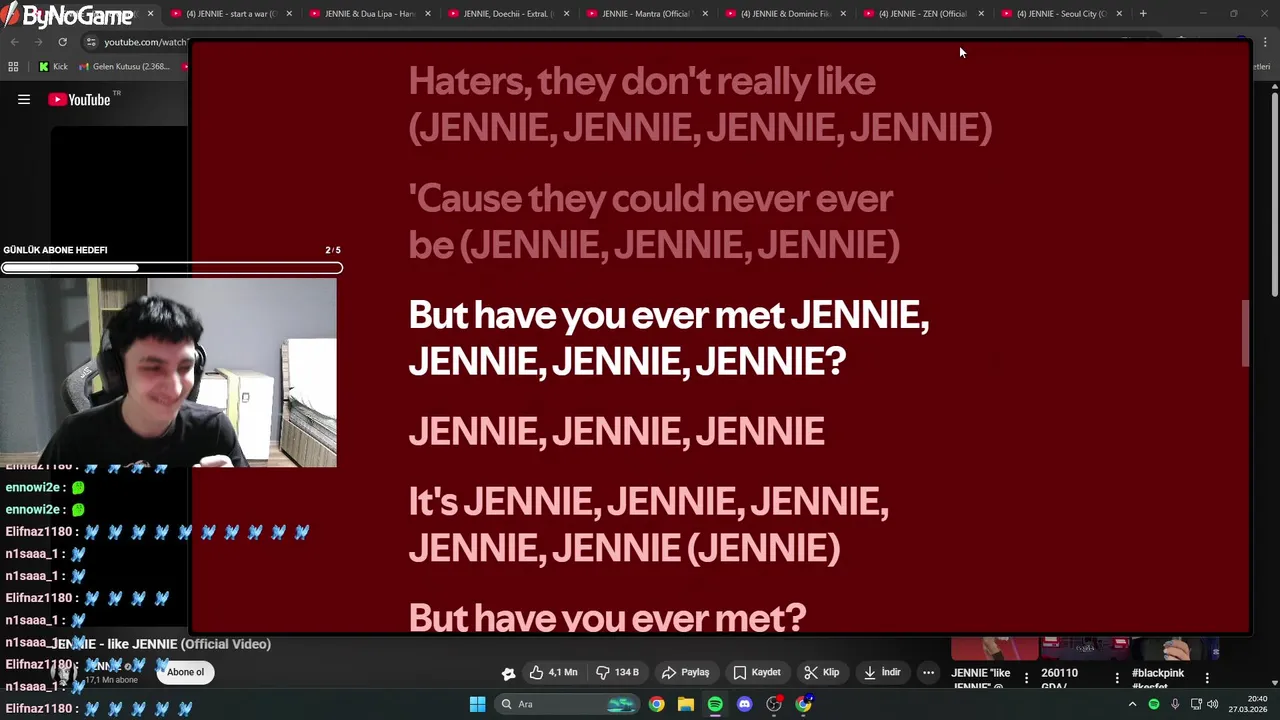Viewport: 1280px width, 720px height.
Task: Close the JENNIE Mantra tab
Action: point(705,14)
